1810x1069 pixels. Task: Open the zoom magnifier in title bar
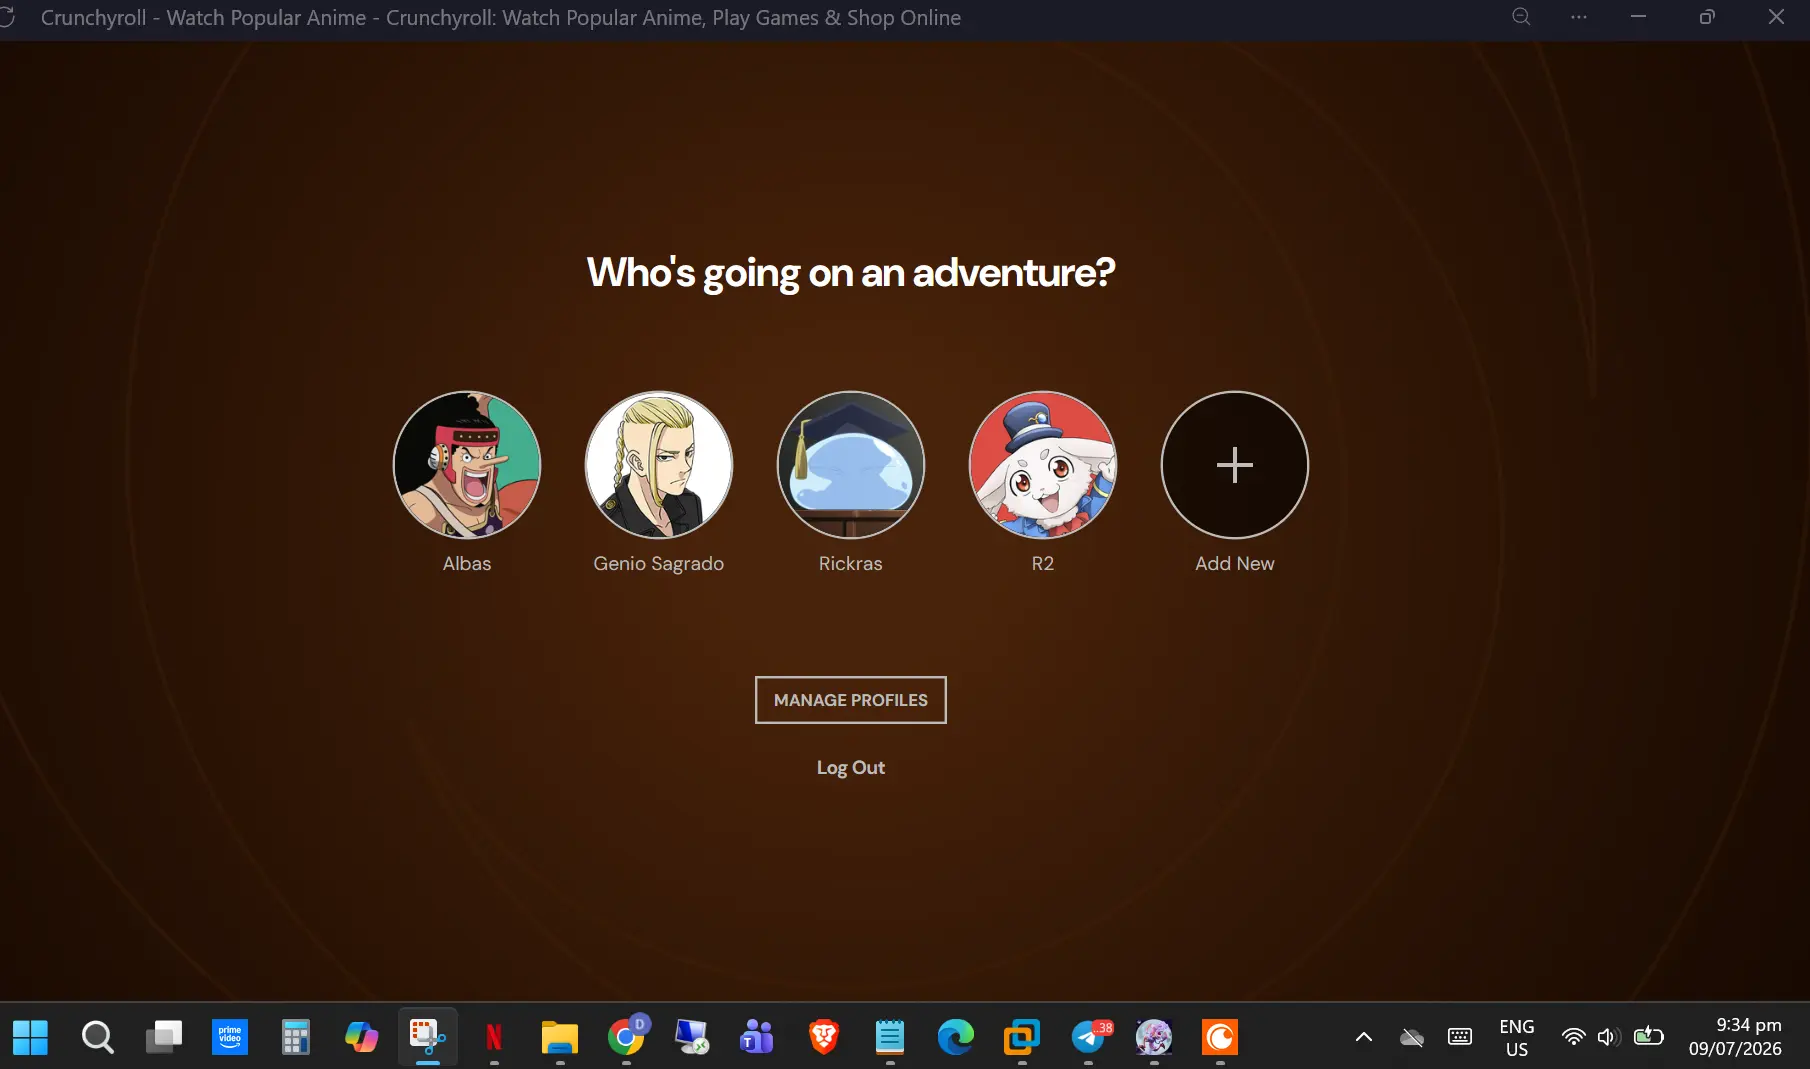1521,17
